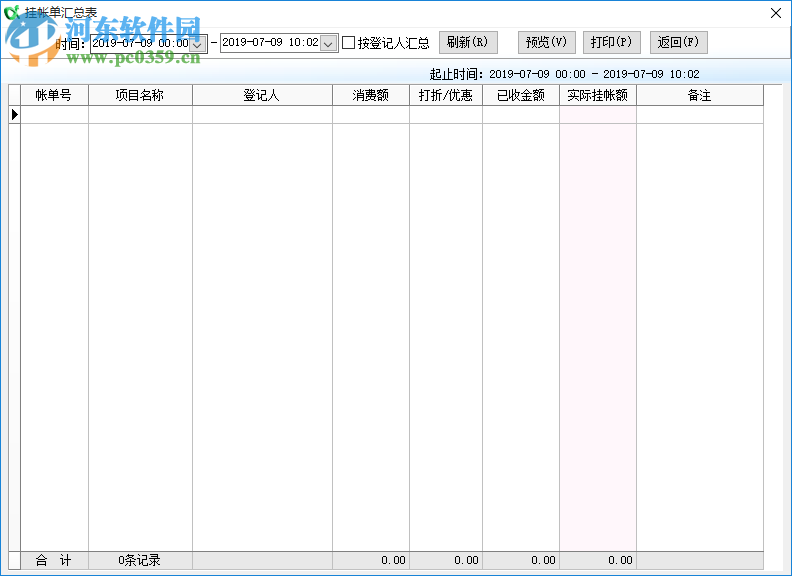Screen dimensions: 792x576
Task: Click the 消费额 total 0.00 cell
Action: (371, 560)
